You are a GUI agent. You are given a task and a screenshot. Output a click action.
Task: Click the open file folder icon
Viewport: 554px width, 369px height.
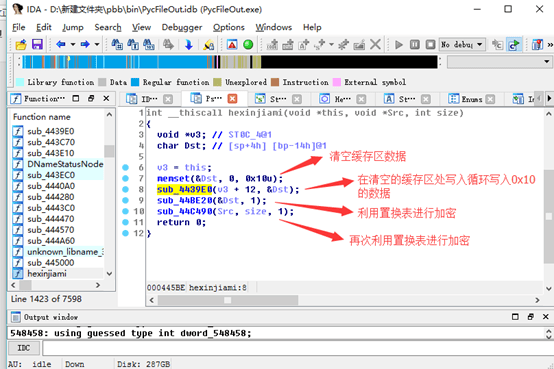pos(21,45)
